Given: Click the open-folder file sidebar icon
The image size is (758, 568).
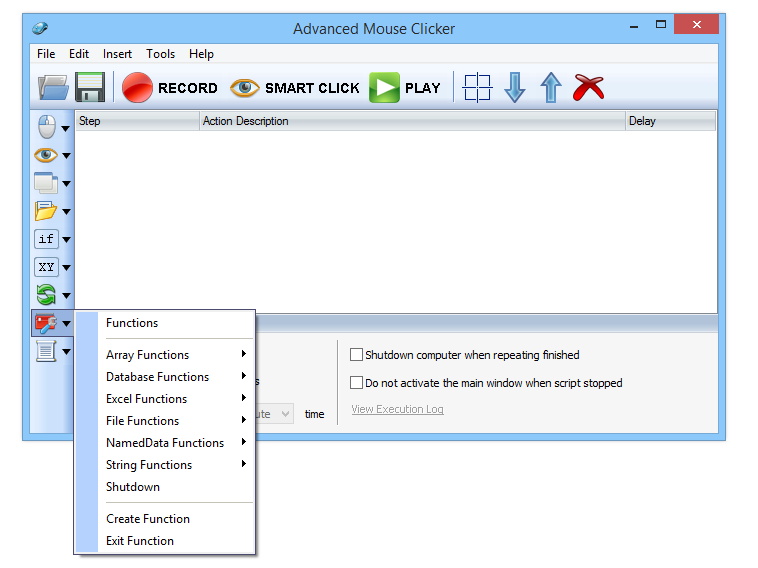Looking at the screenshot, I should (46, 211).
